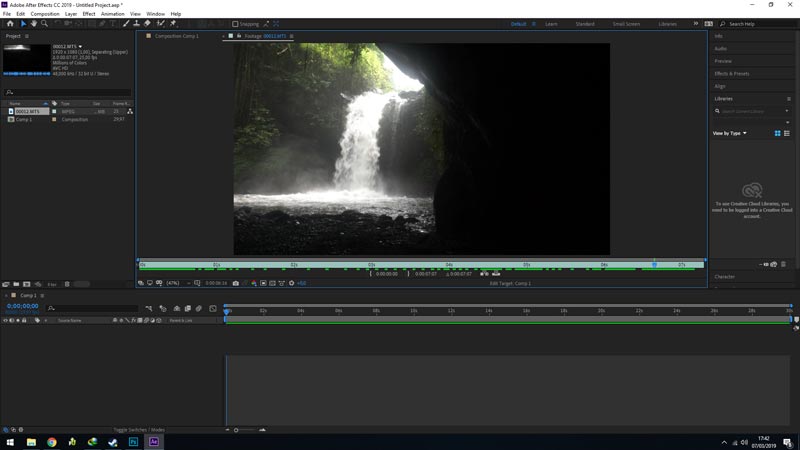Select the 00012.MTS footage item
800x450 pixels.
pos(27,111)
